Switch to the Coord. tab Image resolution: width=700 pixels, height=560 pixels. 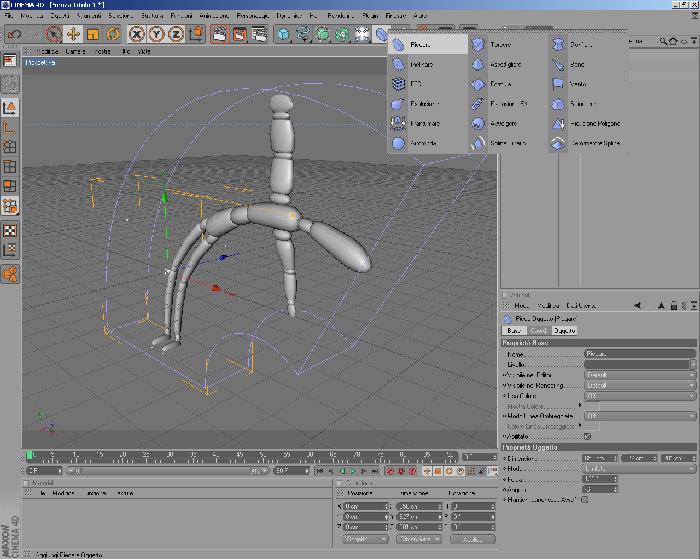(539, 330)
